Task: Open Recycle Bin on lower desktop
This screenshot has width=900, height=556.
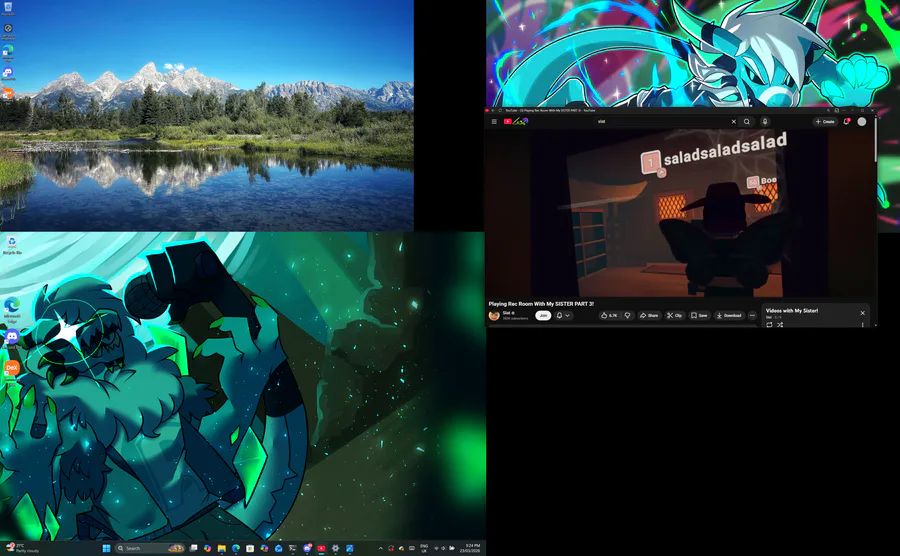Action: (x=11, y=245)
